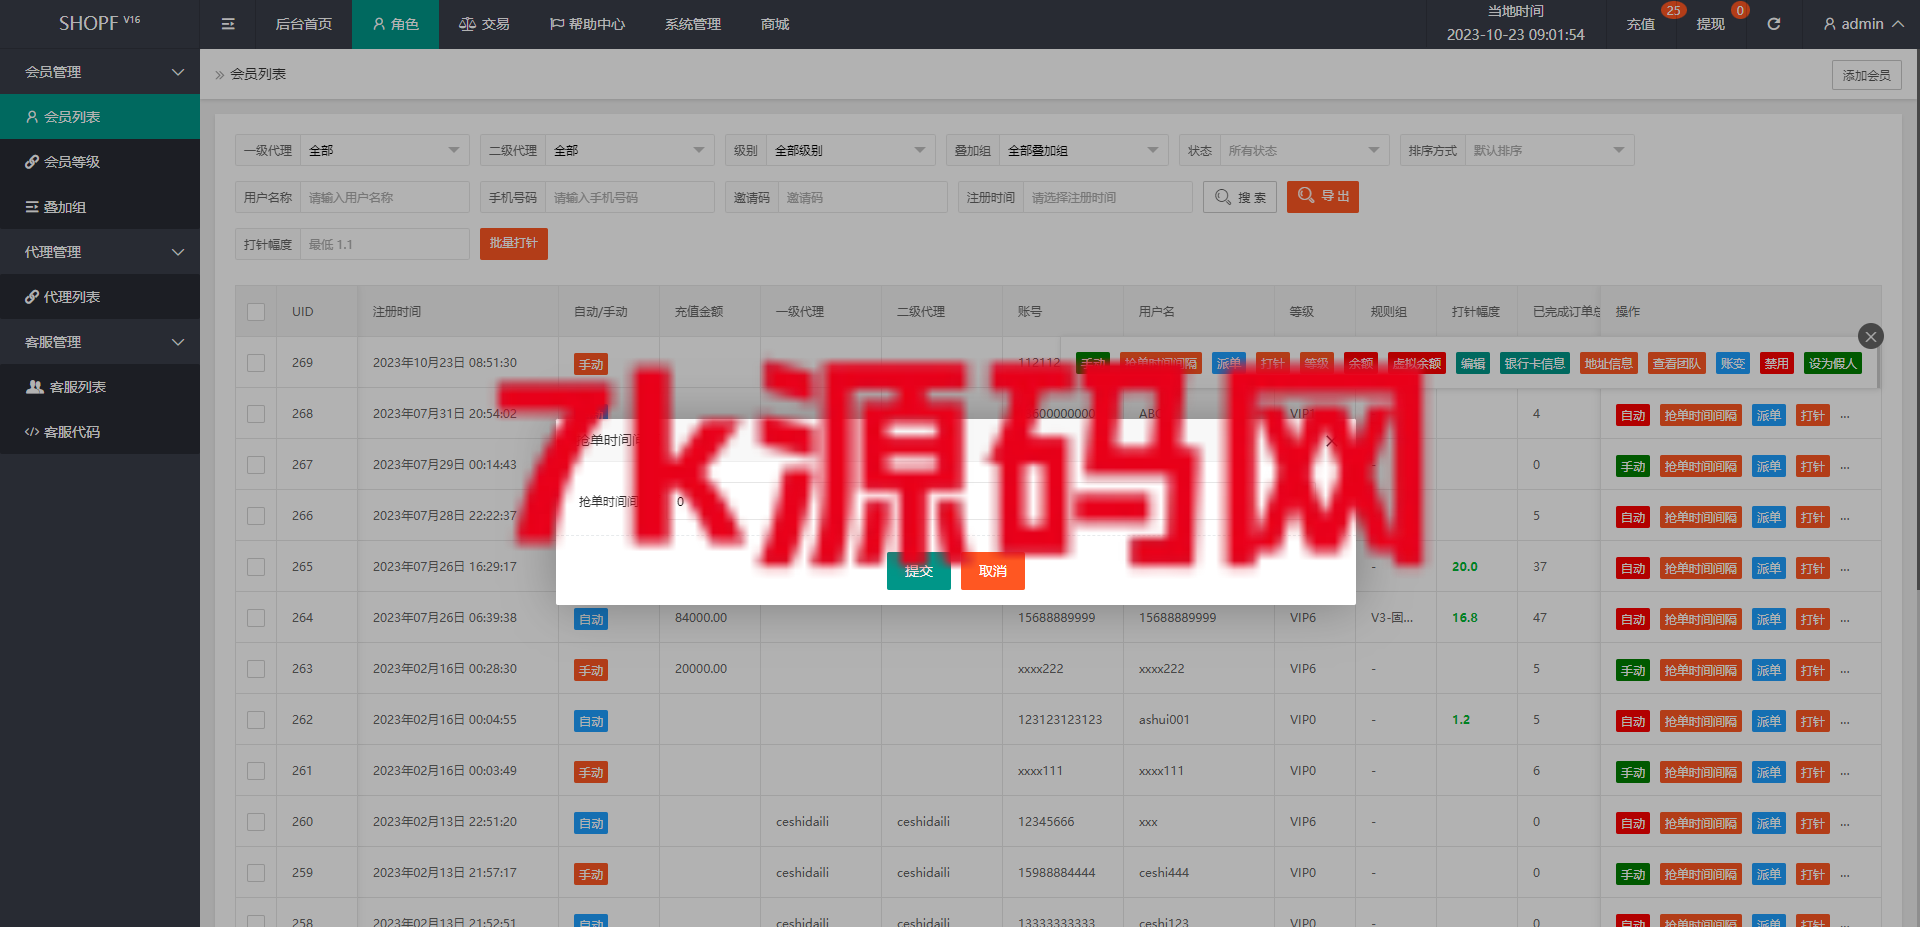Click 银行卡信息 in the popup action bar
Image resolution: width=1920 pixels, height=927 pixels.
pos(1534,364)
